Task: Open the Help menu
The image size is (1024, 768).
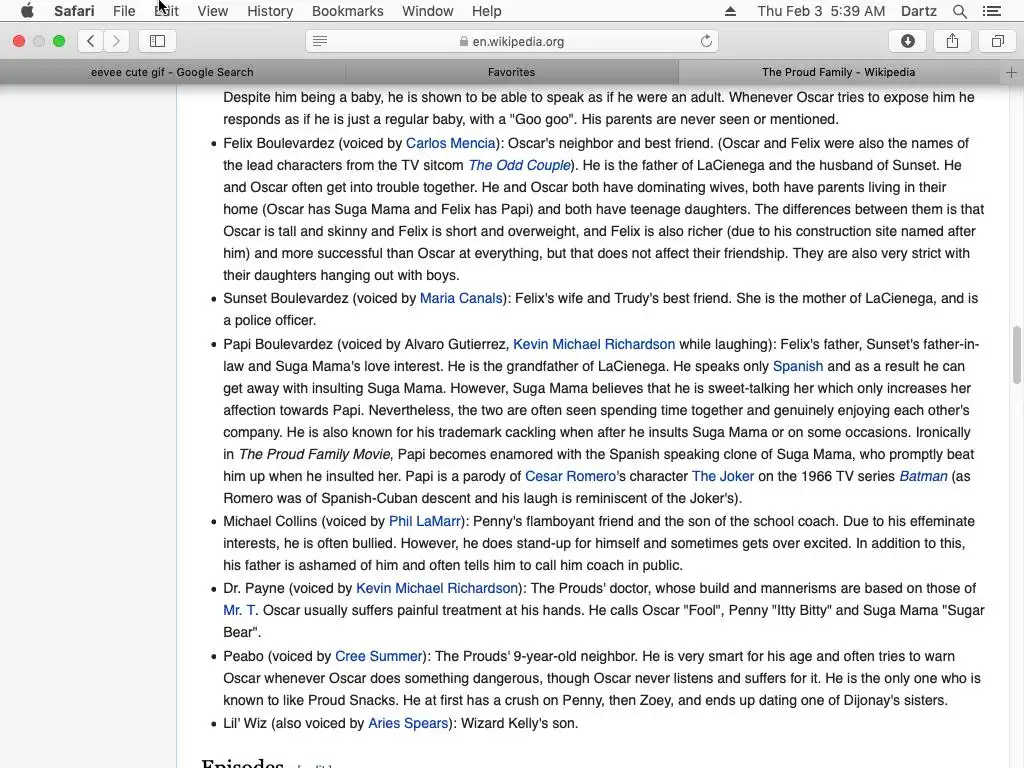Action: 487,11
